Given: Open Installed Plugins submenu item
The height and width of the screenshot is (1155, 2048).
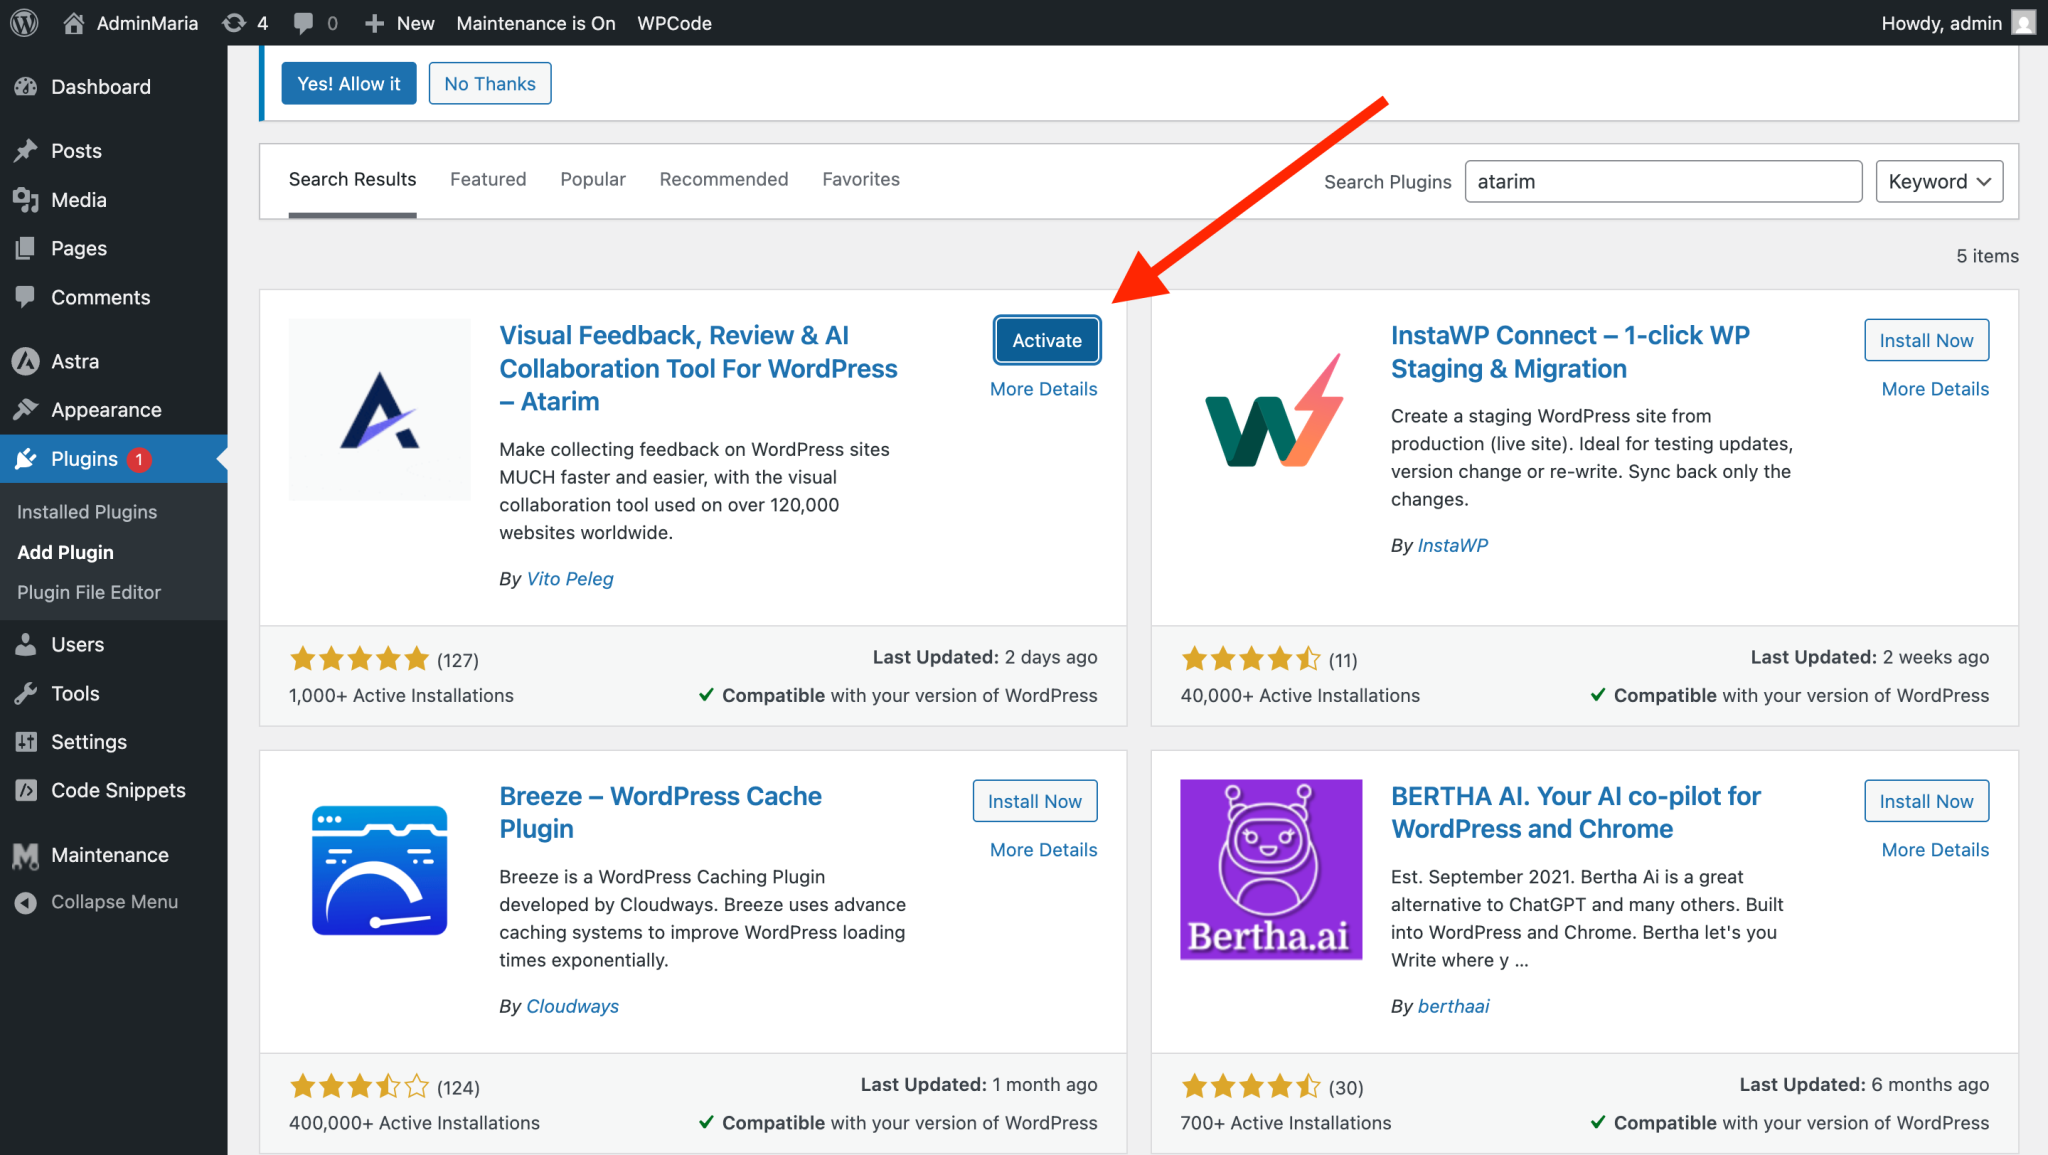Looking at the screenshot, I should pyautogui.click(x=87, y=511).
